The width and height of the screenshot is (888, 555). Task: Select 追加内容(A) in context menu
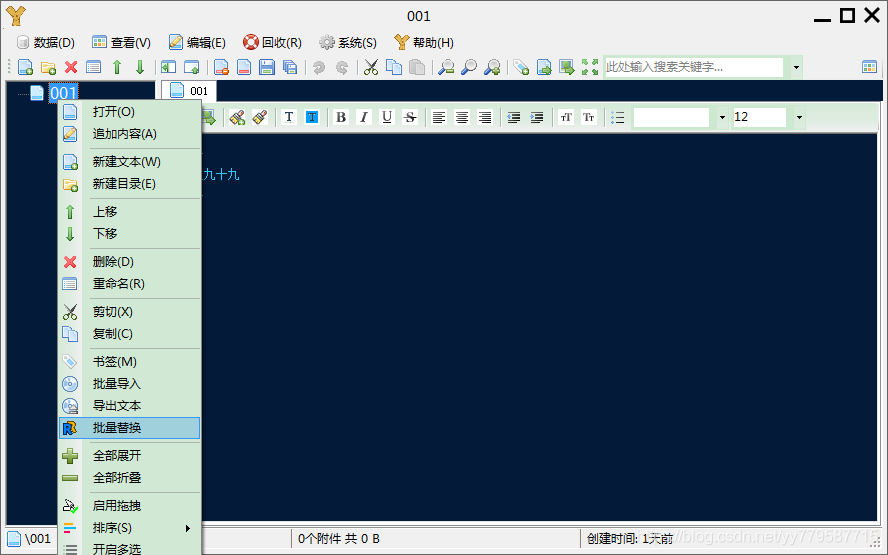point(130,134)
